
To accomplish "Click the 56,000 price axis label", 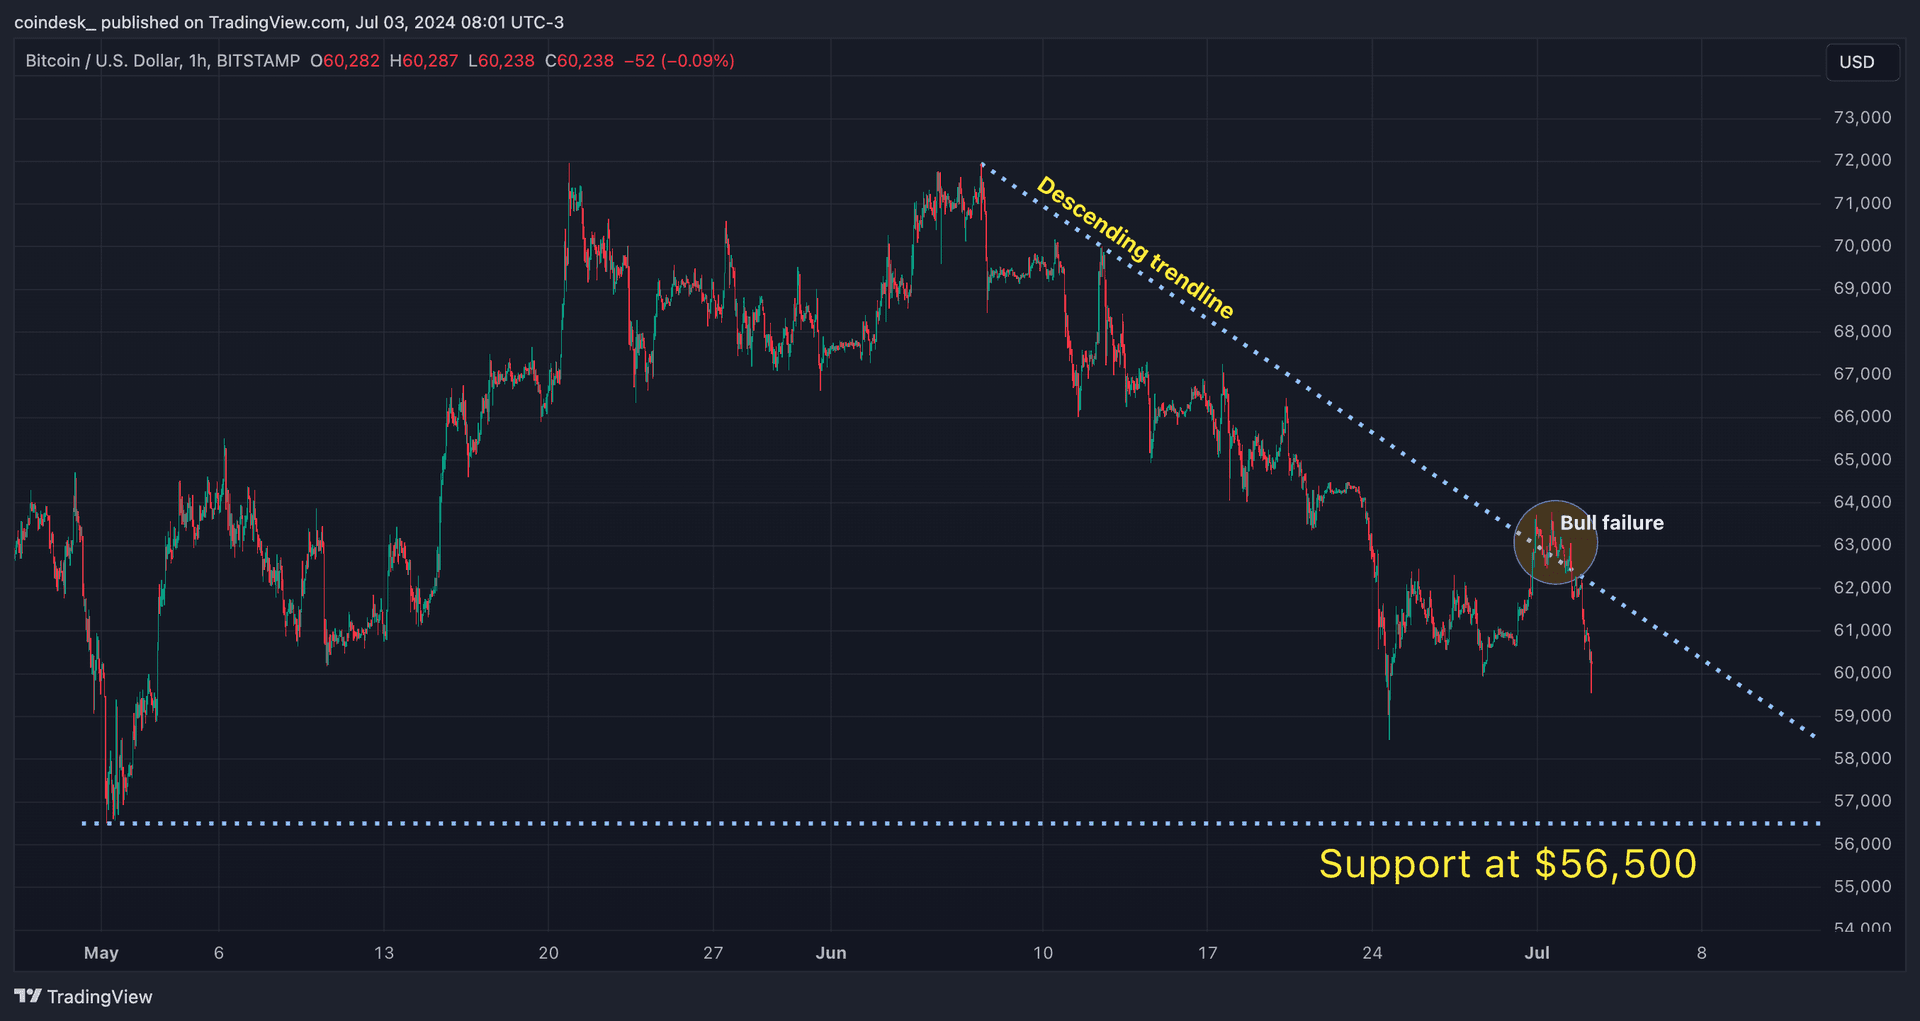I will tap(1862, 844).
